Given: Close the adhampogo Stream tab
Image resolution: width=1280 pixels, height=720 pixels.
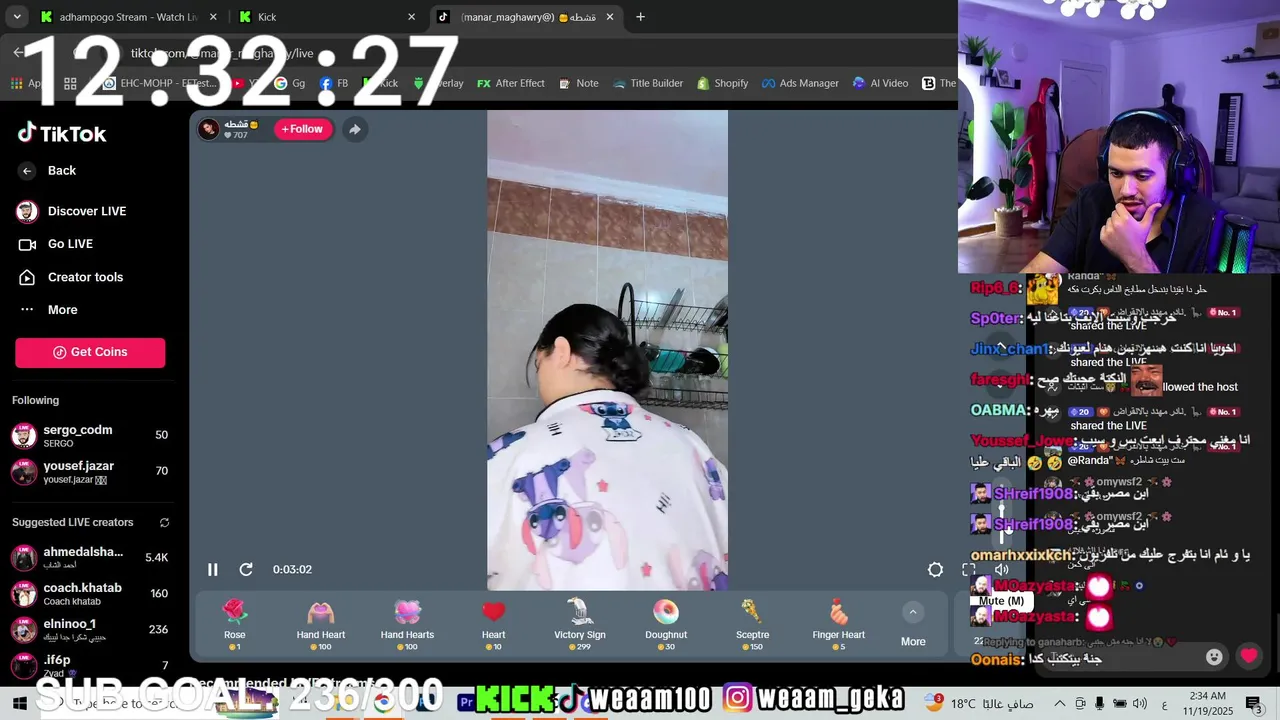Looking at the screenshot, I should point(212,17).
